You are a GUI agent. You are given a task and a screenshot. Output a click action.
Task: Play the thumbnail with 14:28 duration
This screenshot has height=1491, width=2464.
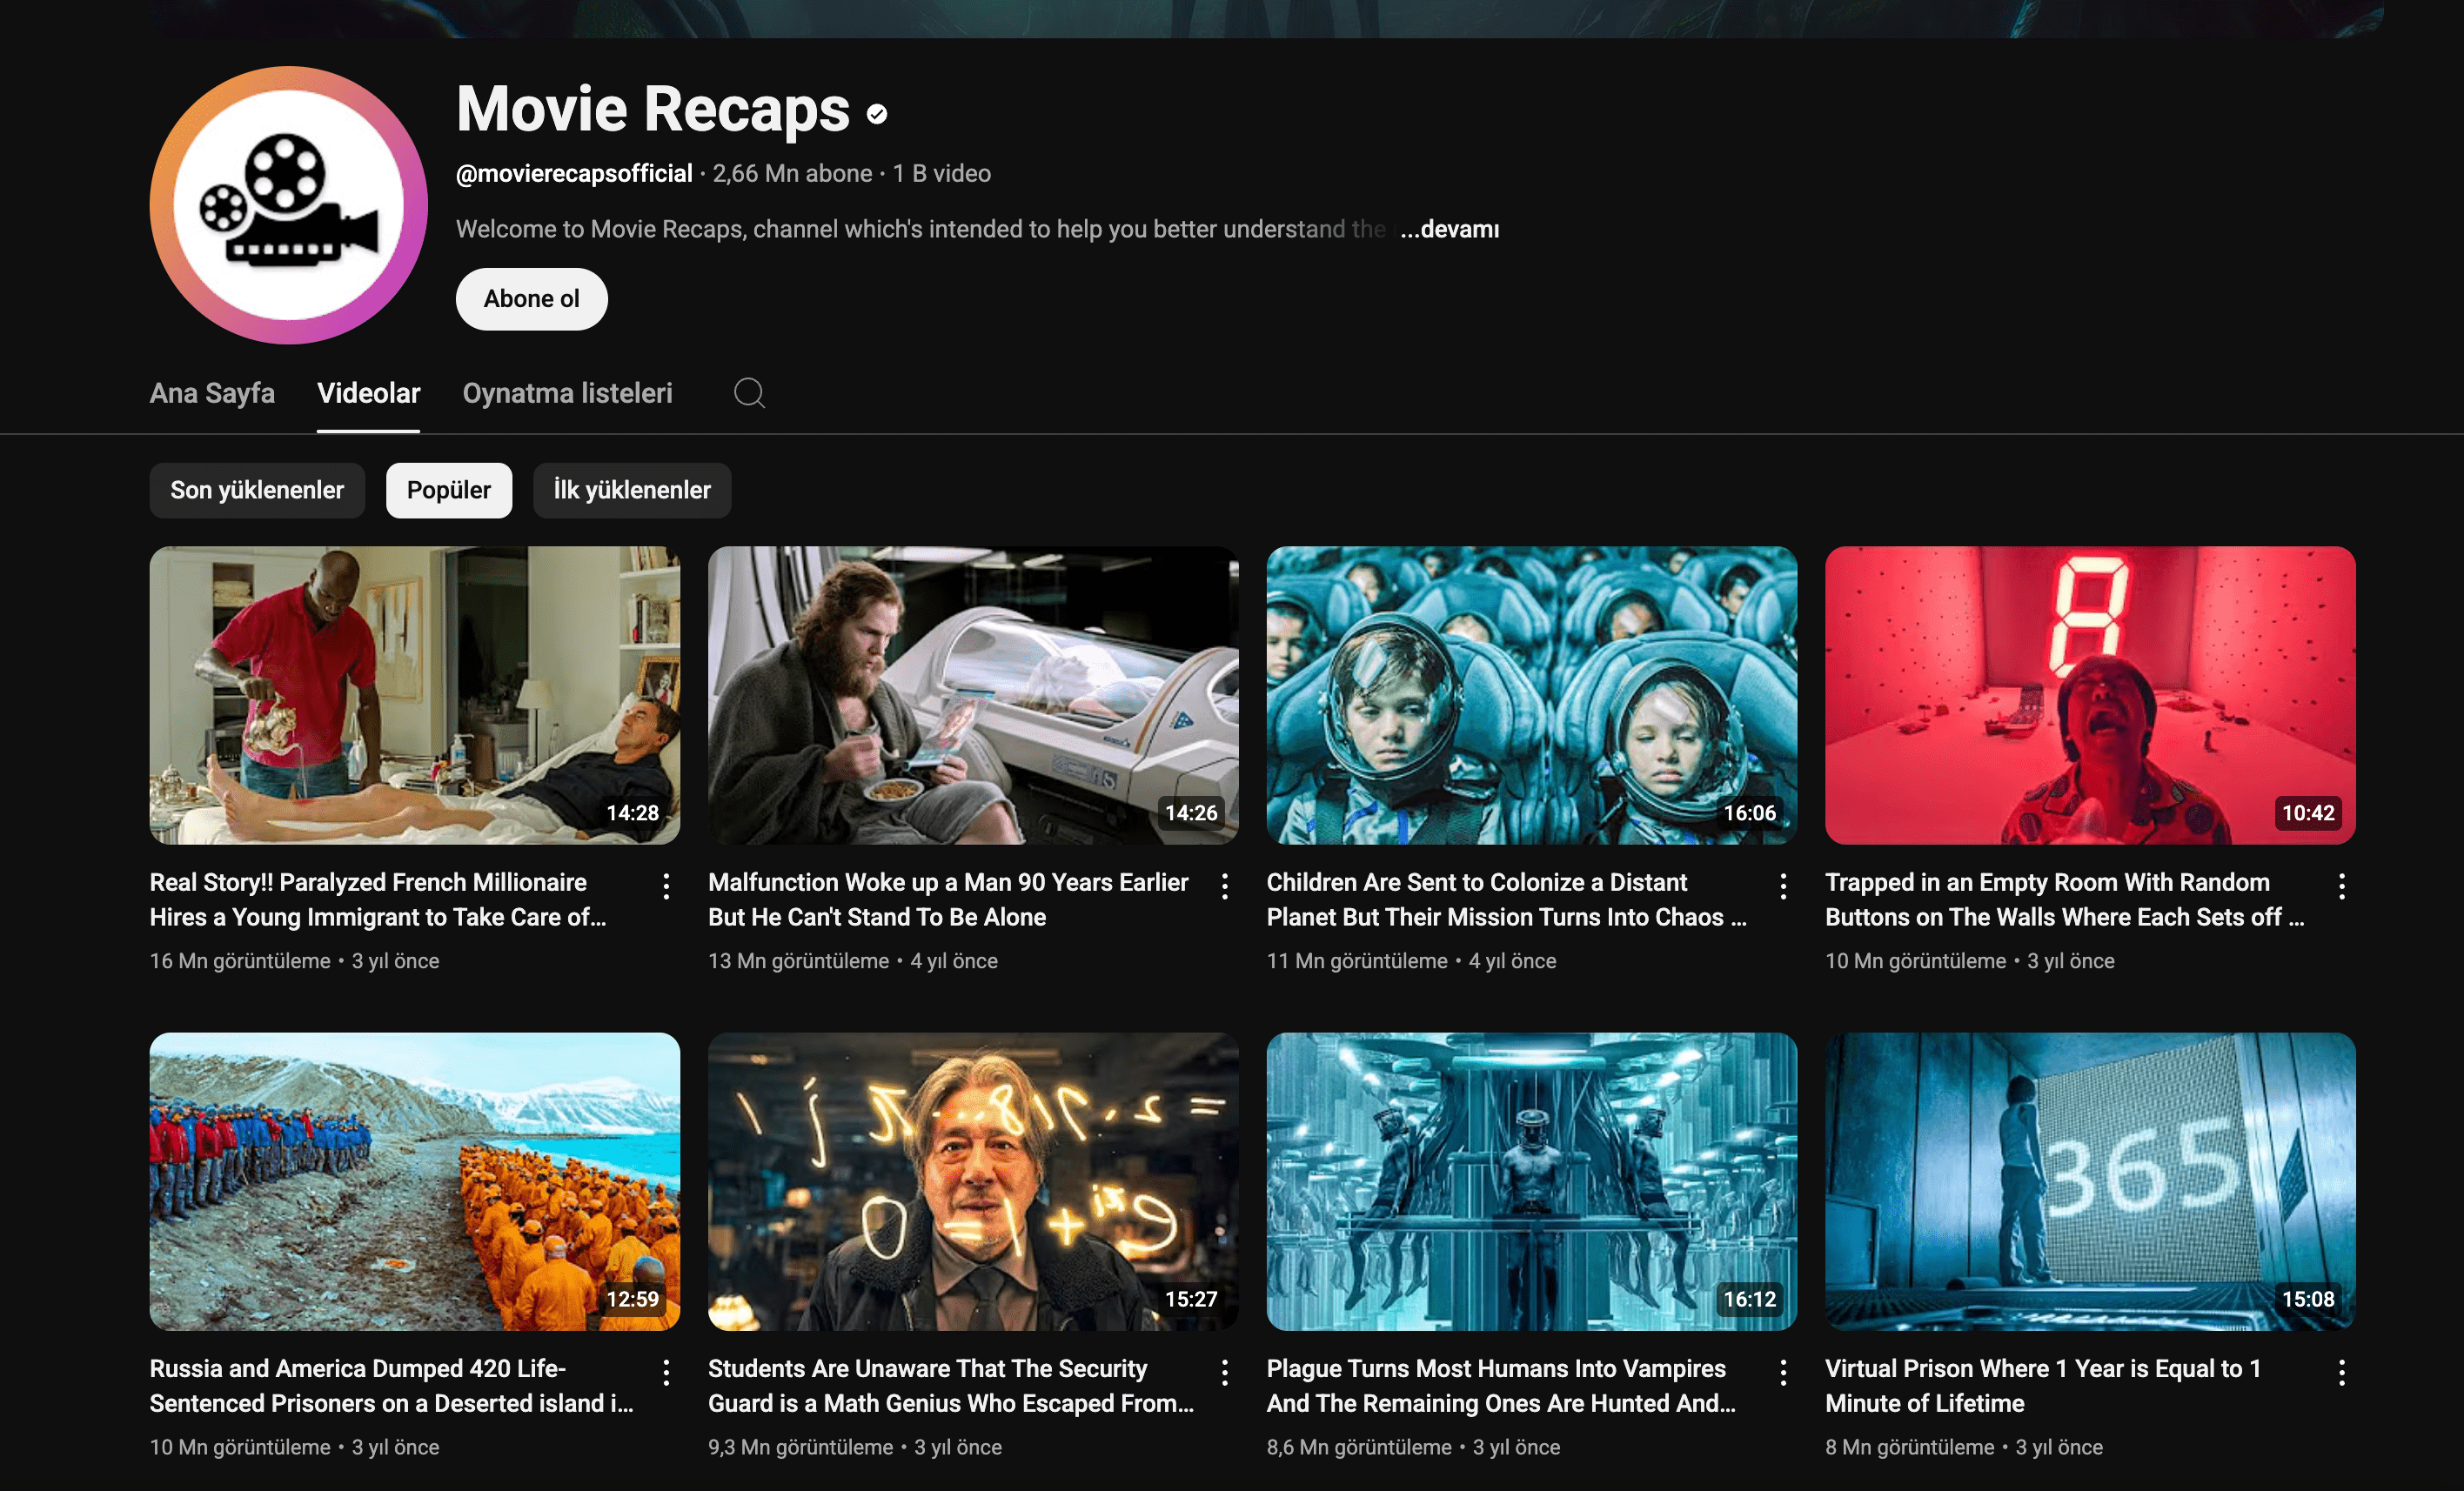[414, 695]
